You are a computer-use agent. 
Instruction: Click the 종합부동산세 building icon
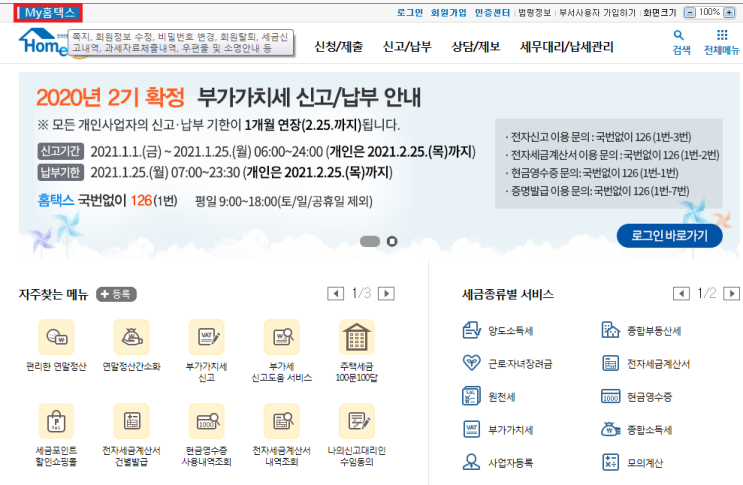pyautogui.click(x=610, y=330)
